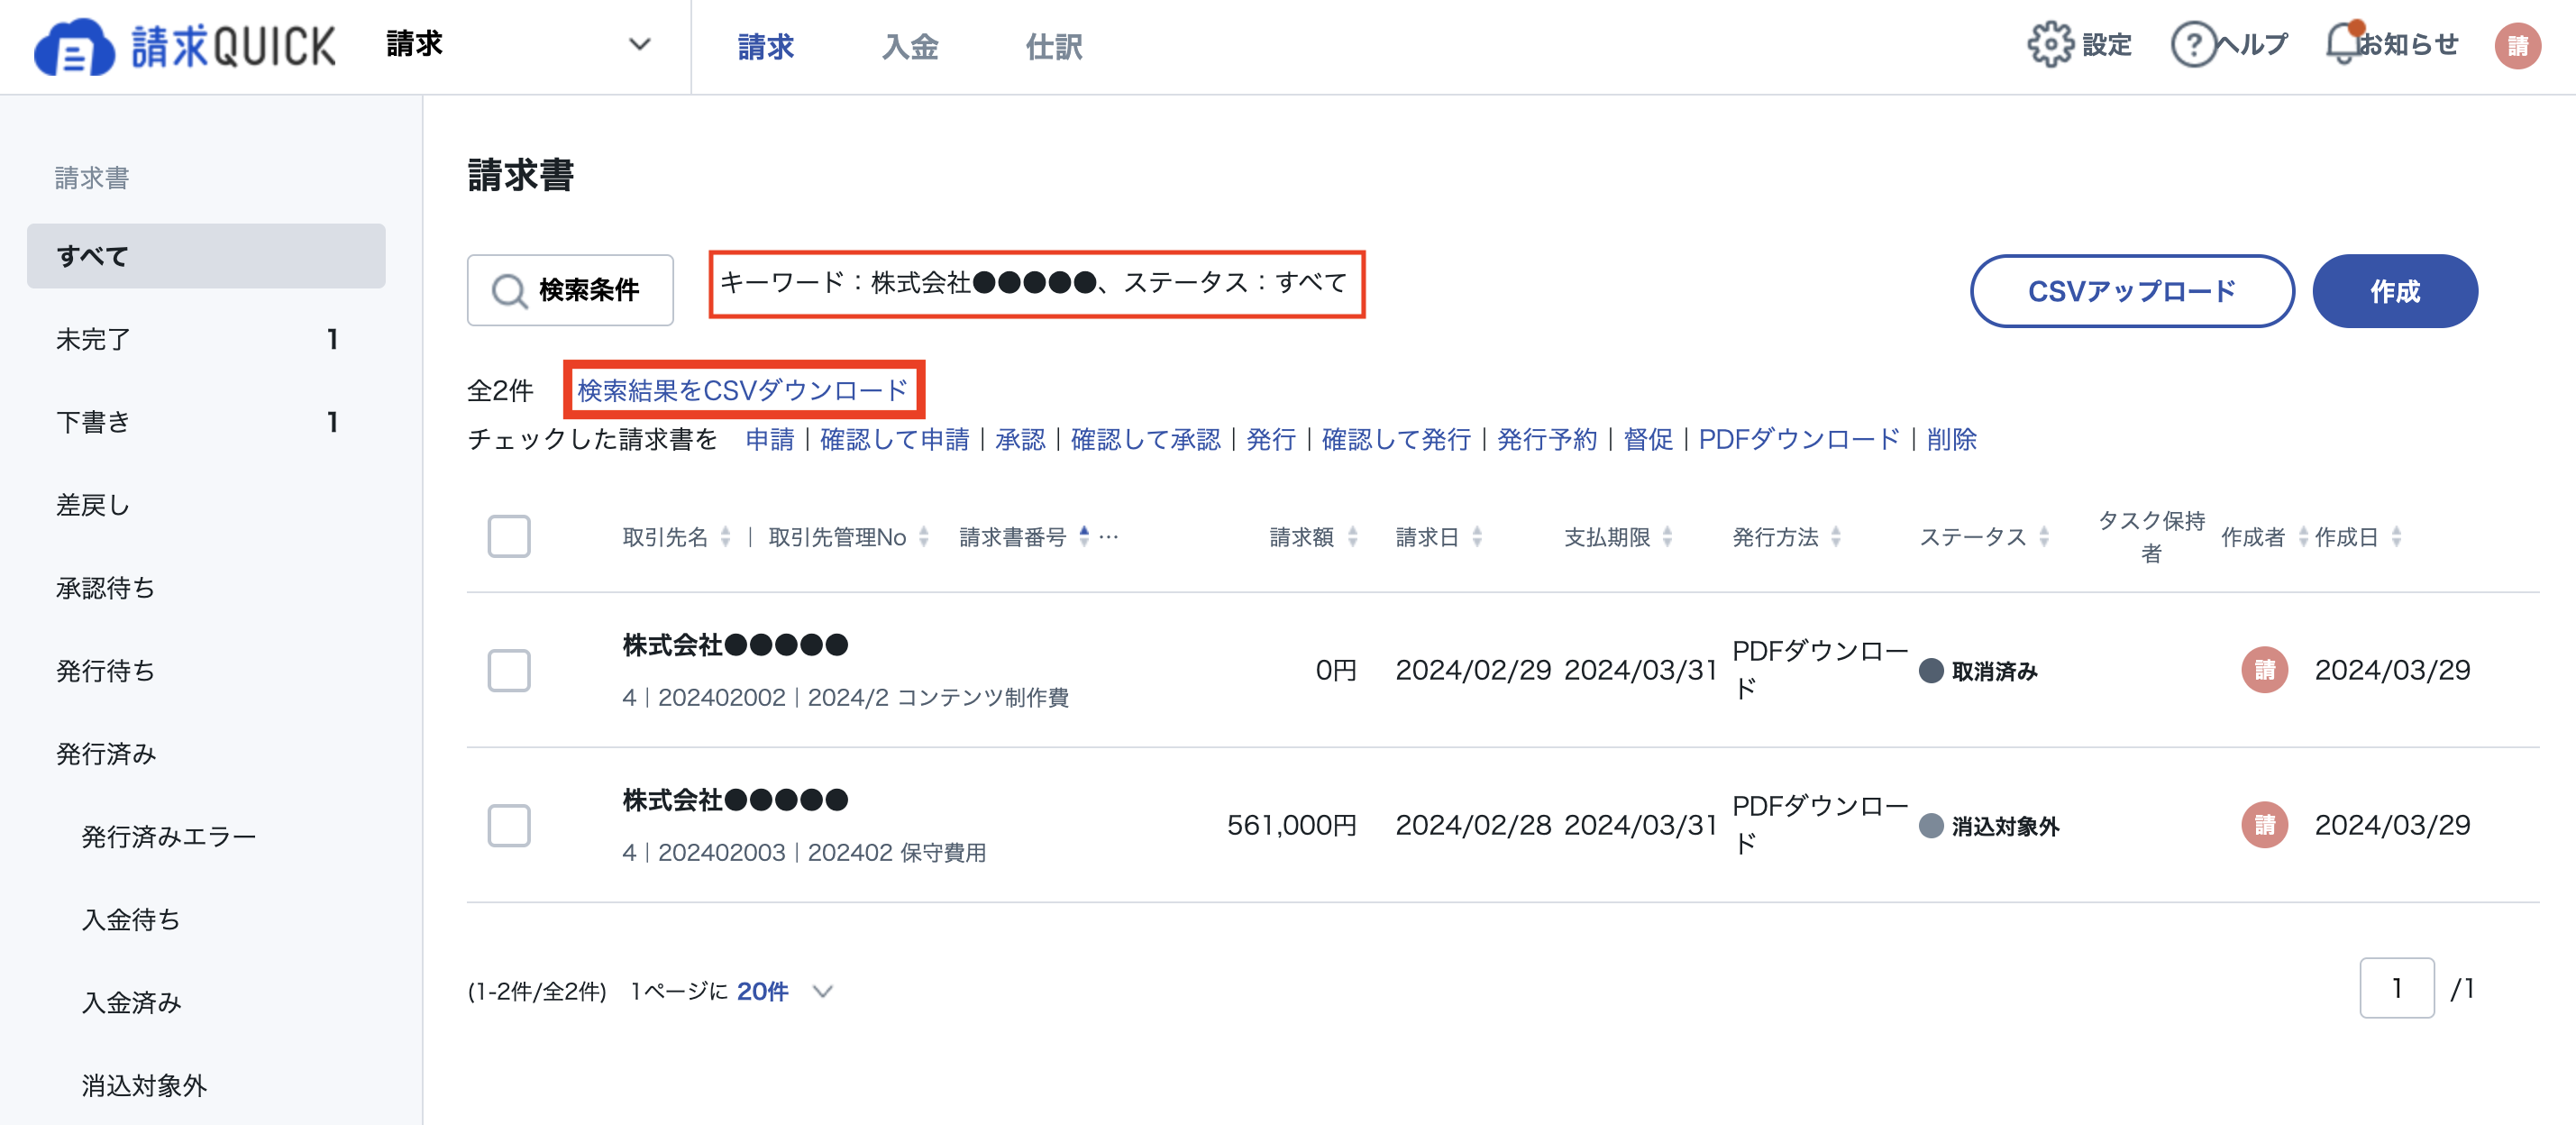Sort by 支払期限 column arrows
This screenshot has width=2576, height=1125.
(x=1667, y=537)
